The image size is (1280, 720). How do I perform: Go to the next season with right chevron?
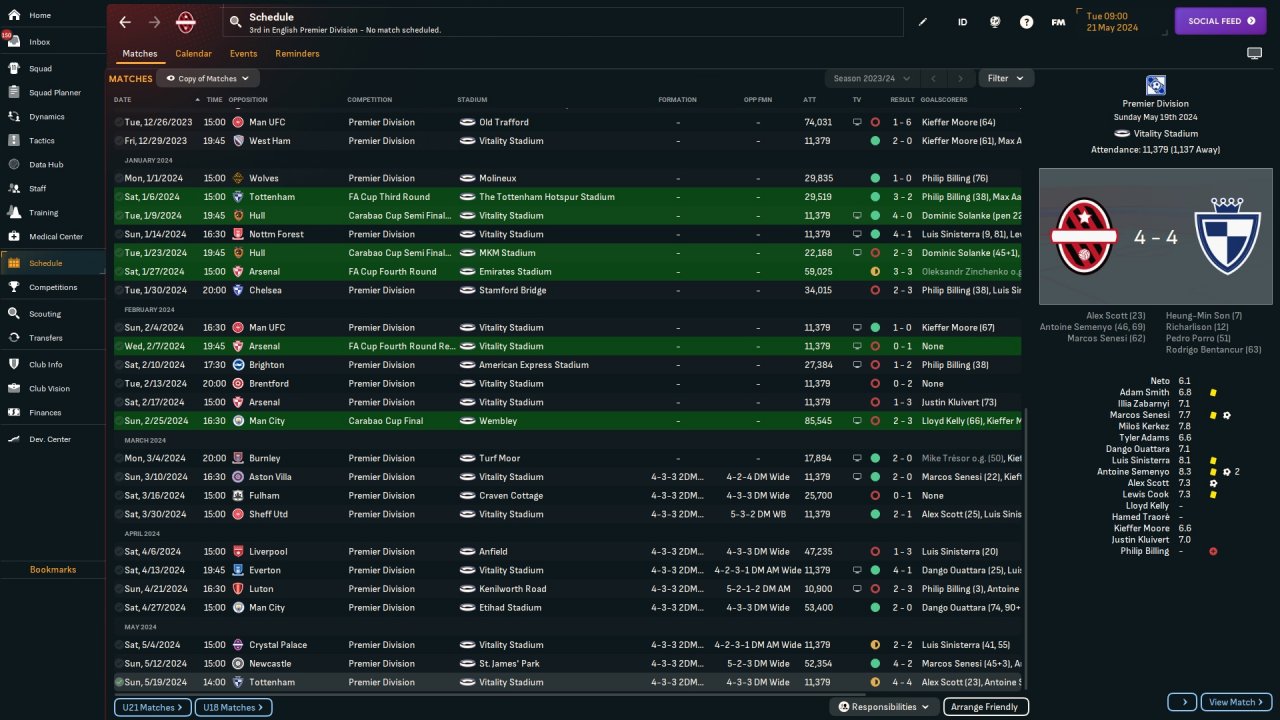click(x=960, y=78)
